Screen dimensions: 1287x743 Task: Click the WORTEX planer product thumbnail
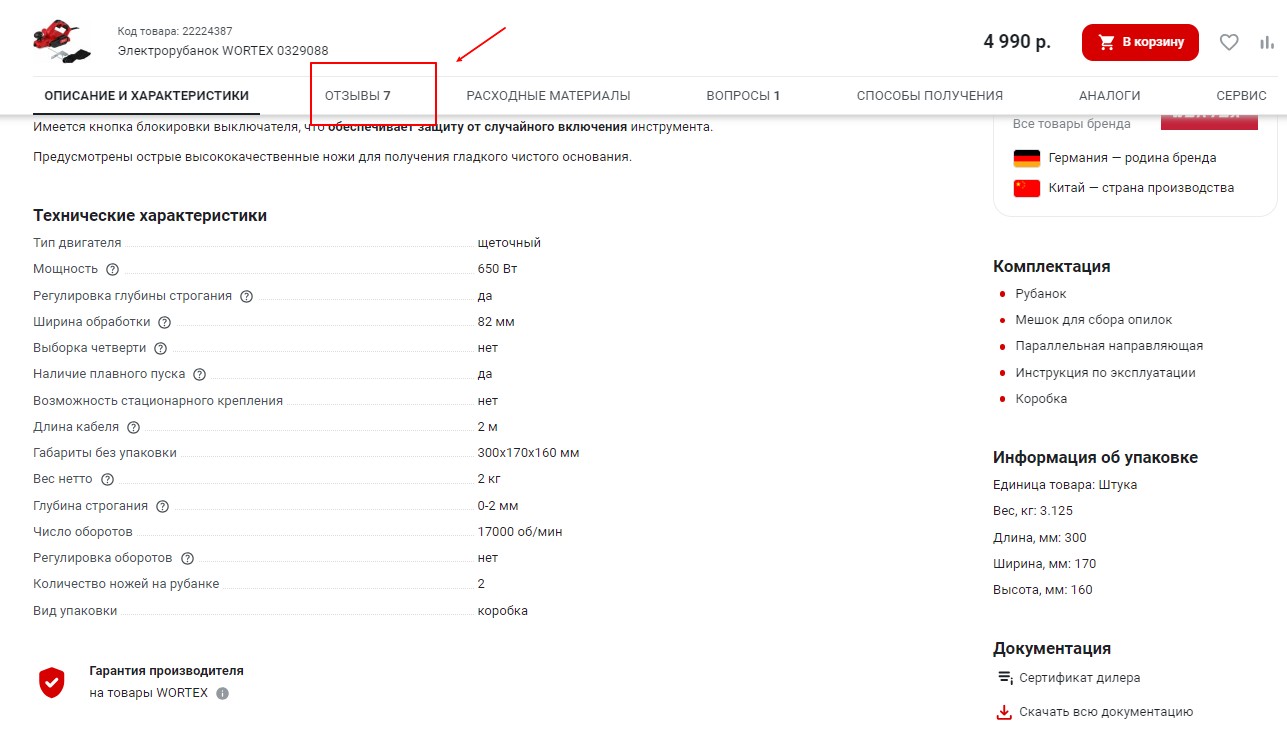click(63, 40)
